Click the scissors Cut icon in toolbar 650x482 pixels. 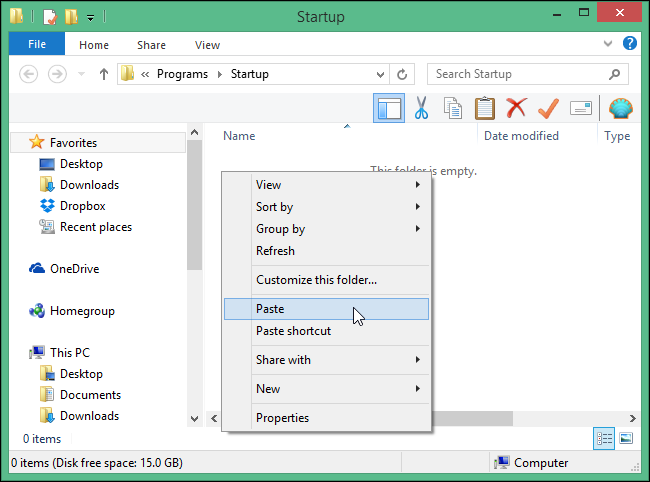tap(421, 108)
